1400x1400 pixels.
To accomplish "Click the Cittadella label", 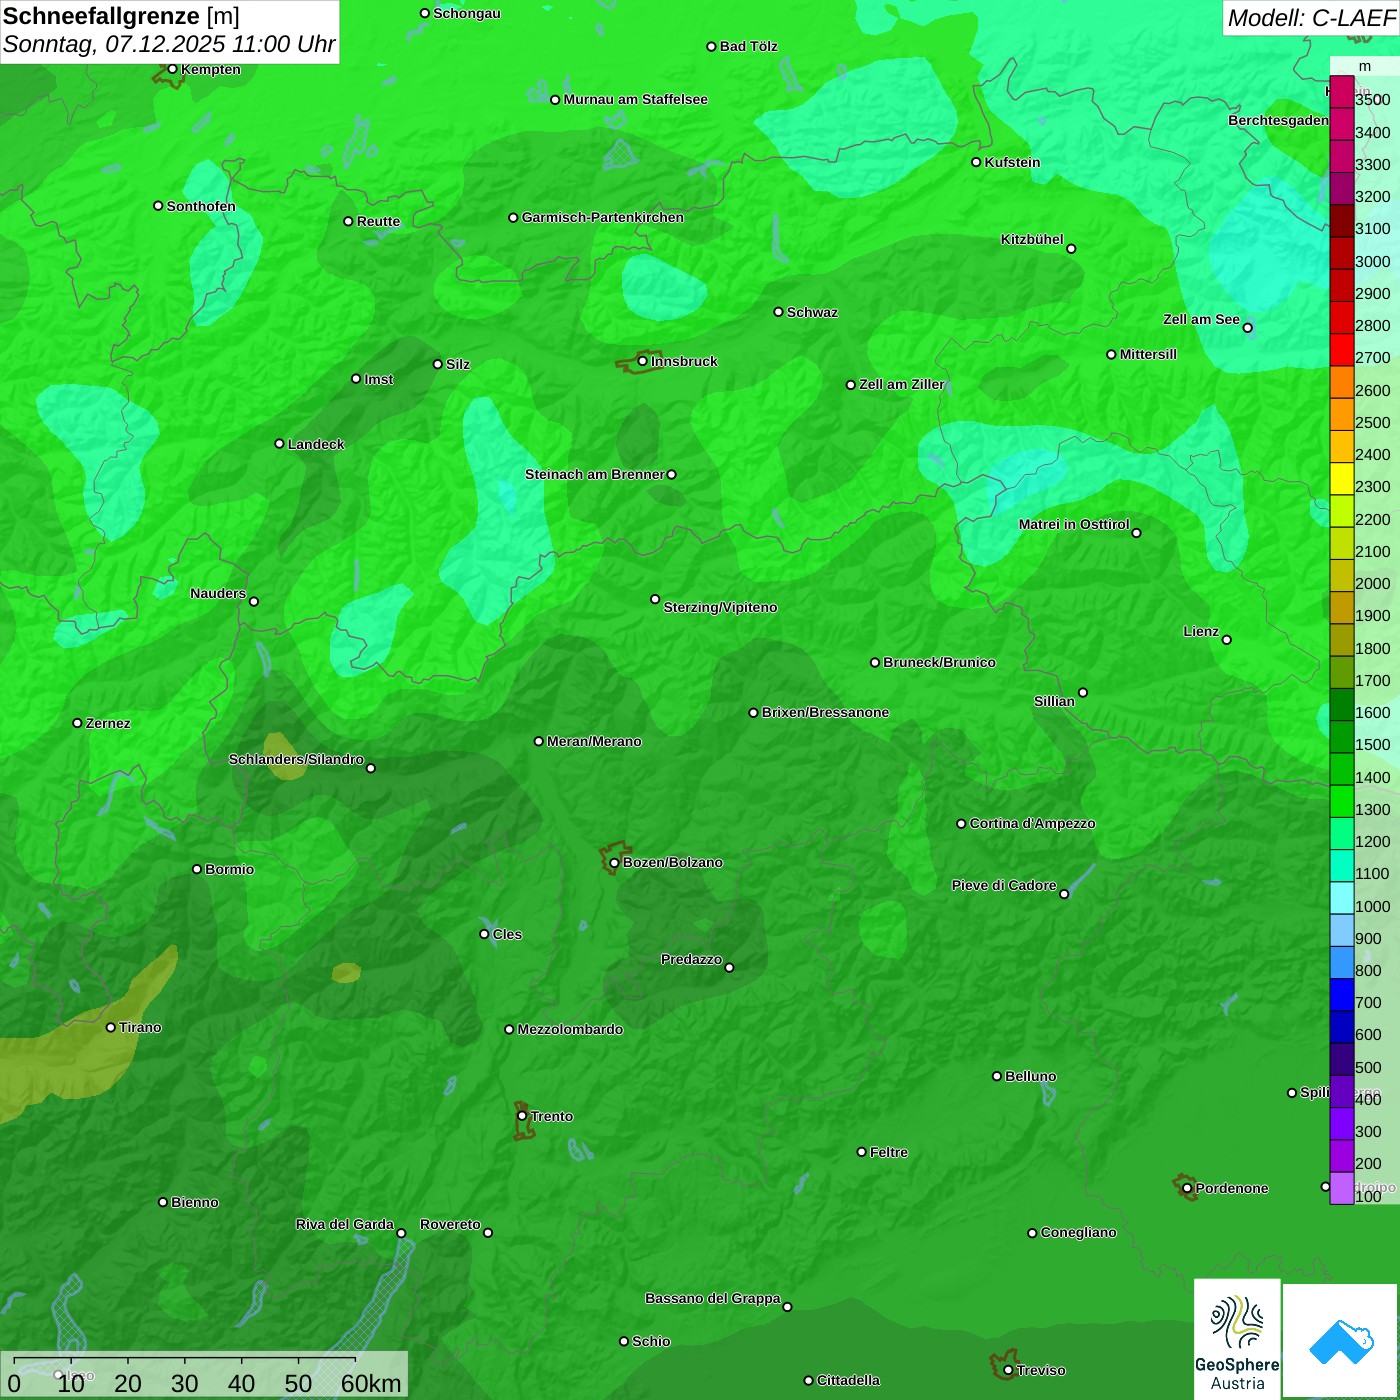I will [849, 1381].
